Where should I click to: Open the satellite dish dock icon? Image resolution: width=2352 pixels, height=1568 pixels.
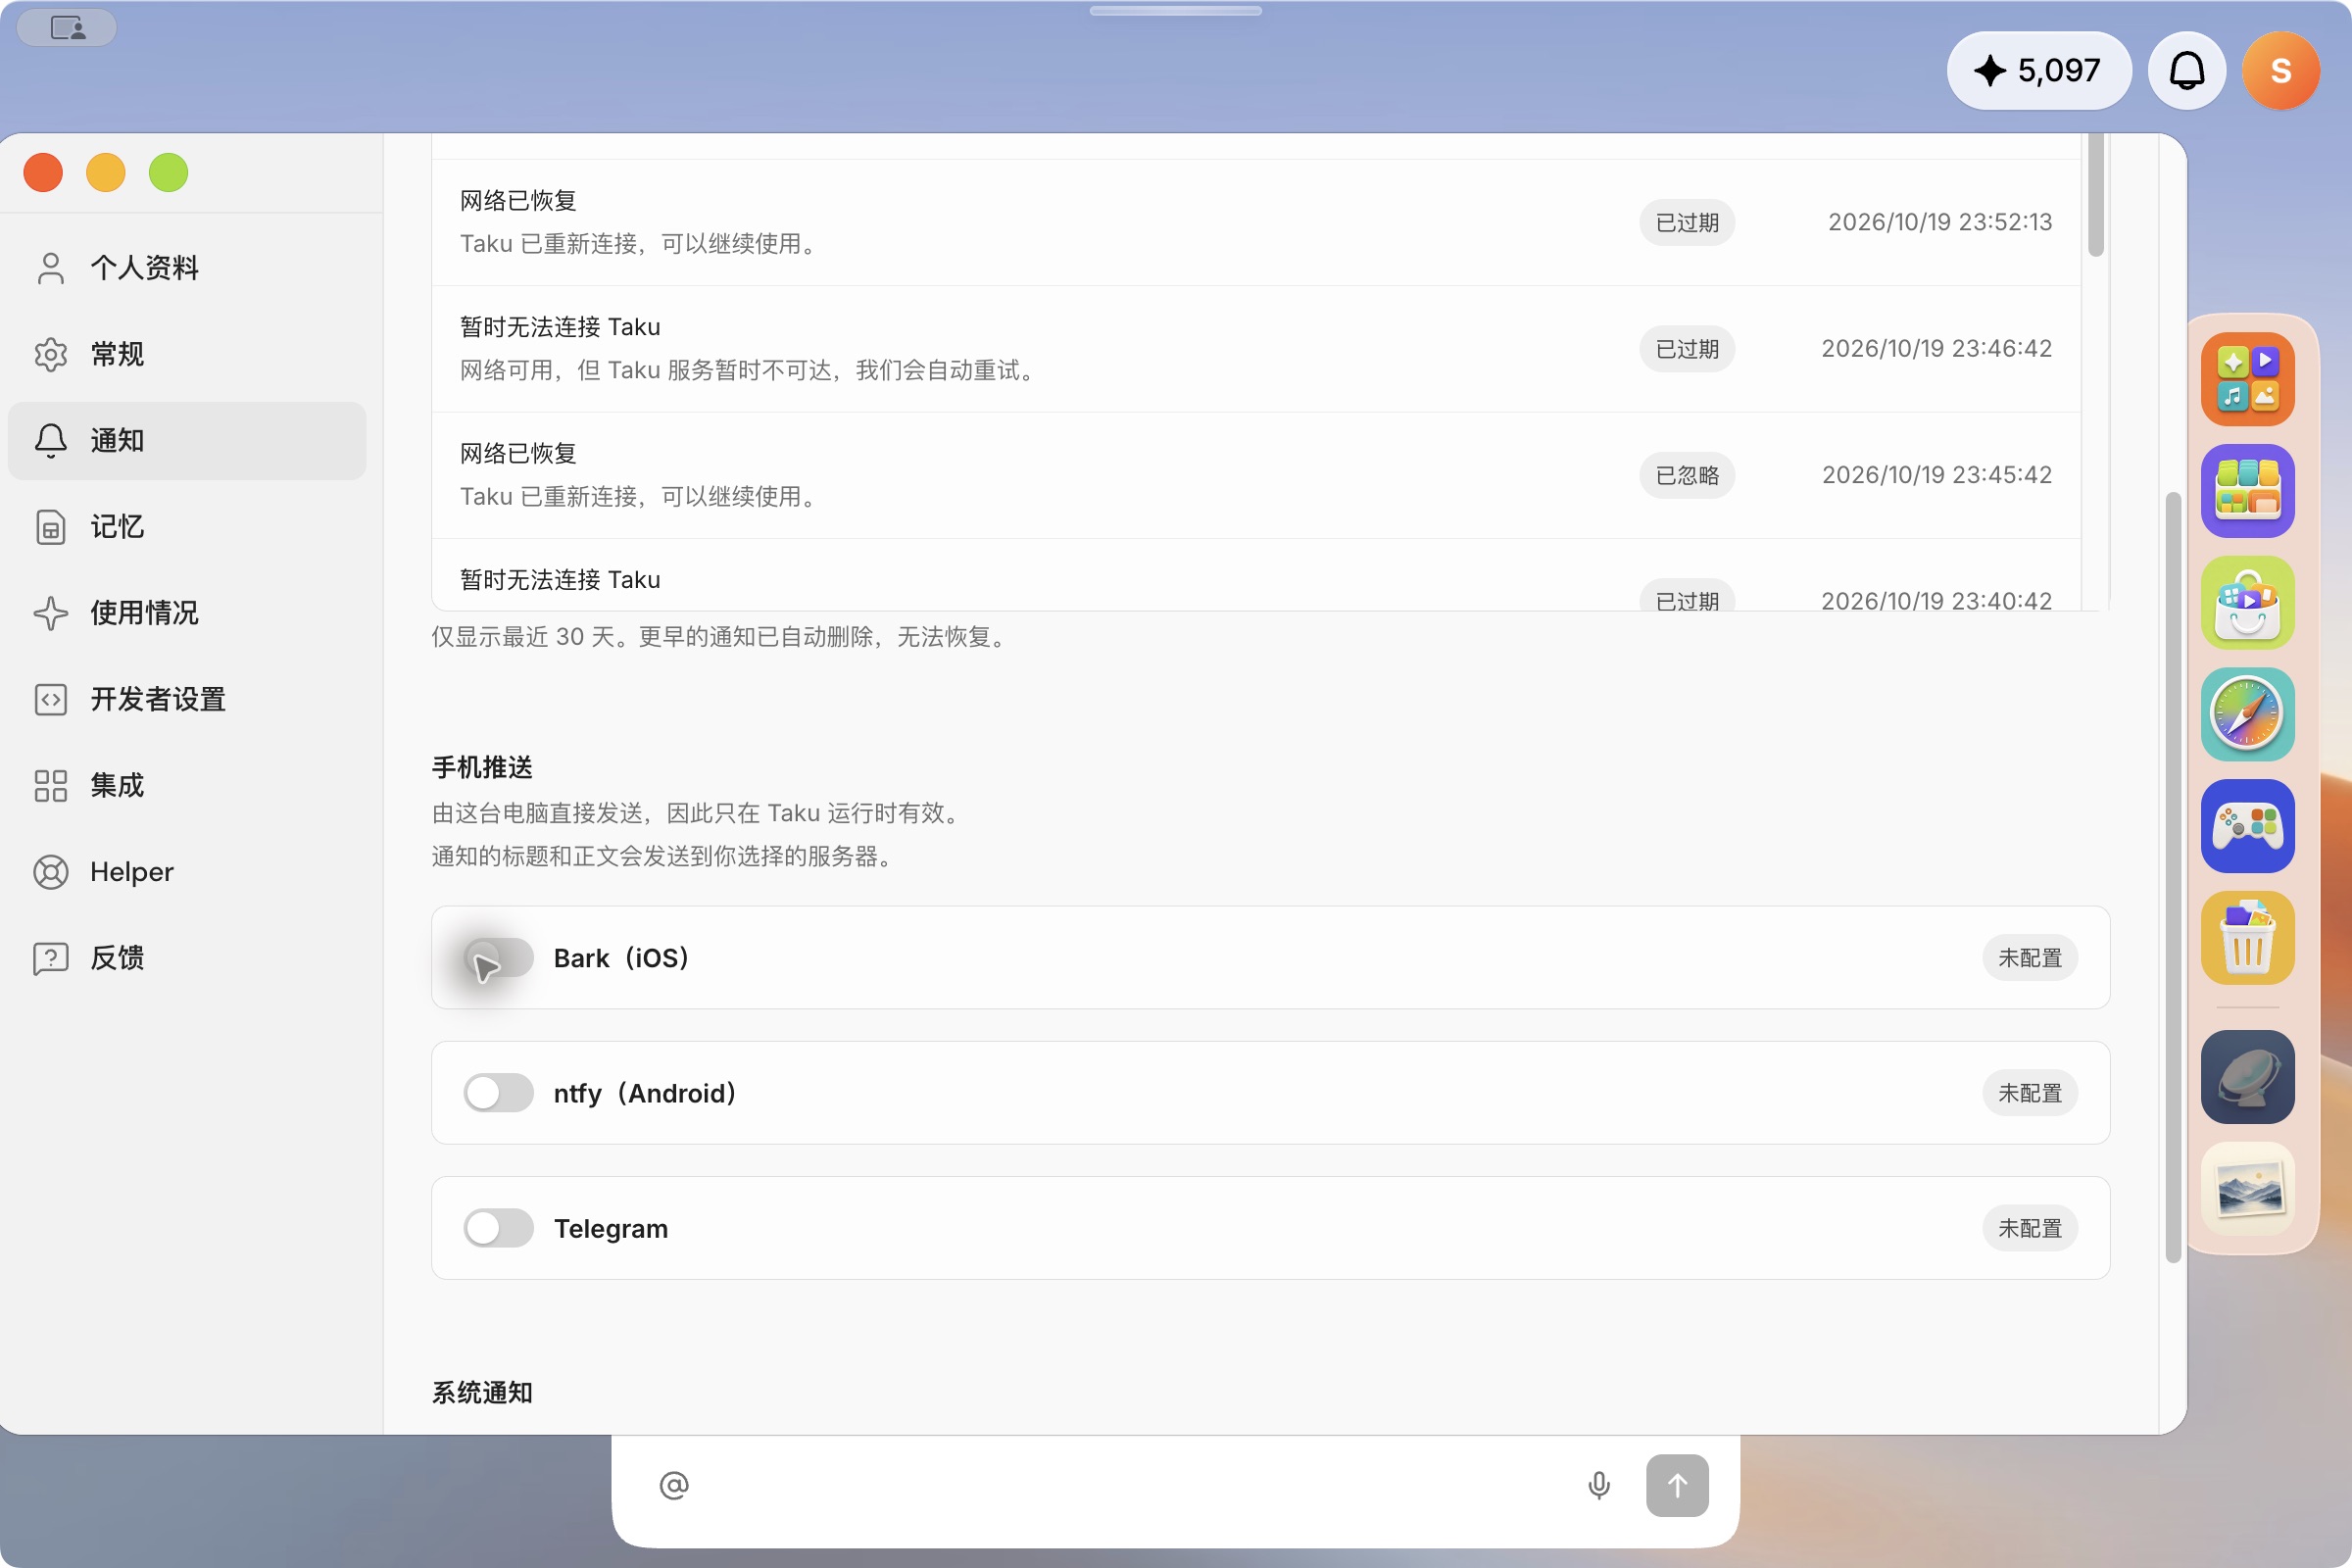(2247, 1077)
